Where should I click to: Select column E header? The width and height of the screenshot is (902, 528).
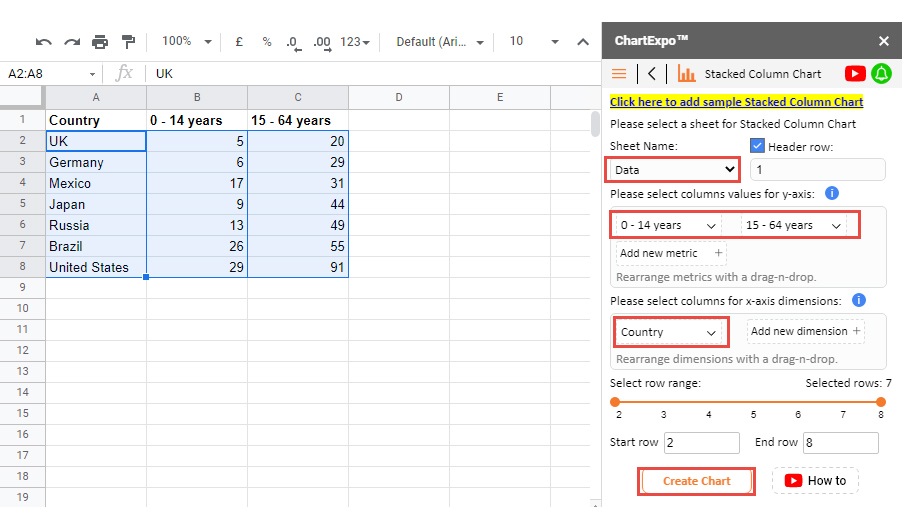tap(500, 97)
